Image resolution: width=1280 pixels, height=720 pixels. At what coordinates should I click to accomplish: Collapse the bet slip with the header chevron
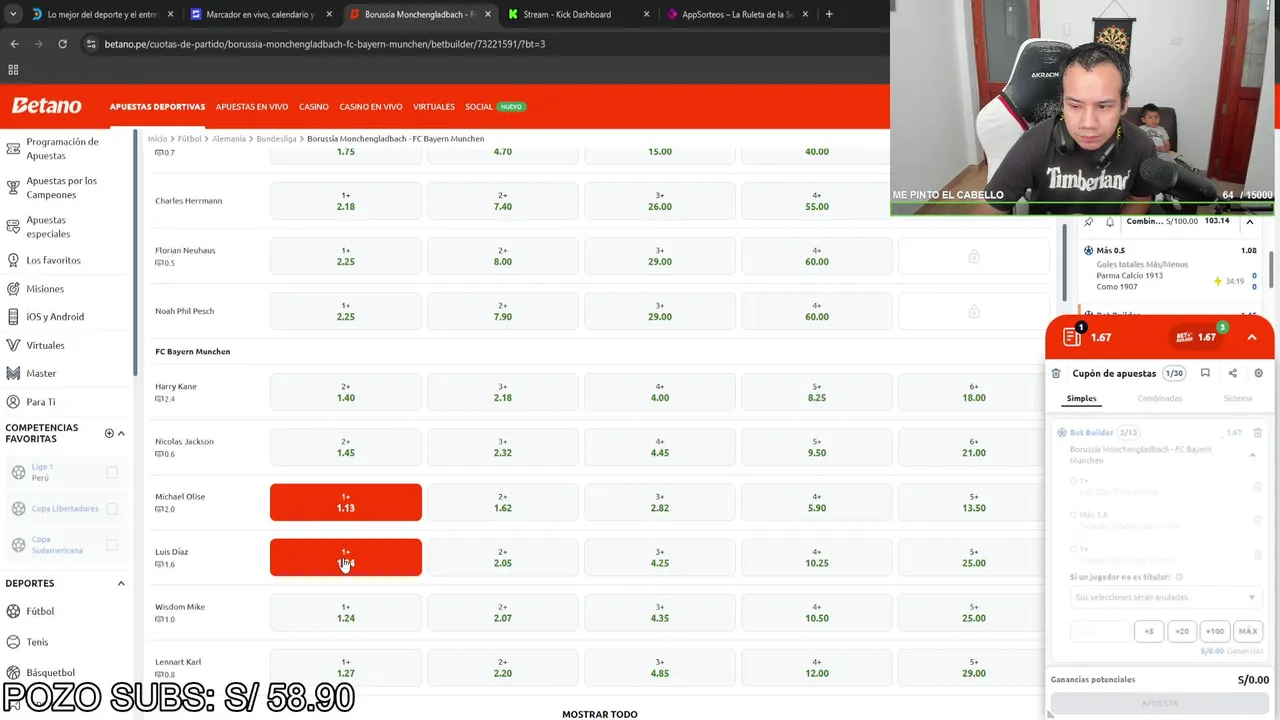1252,337
